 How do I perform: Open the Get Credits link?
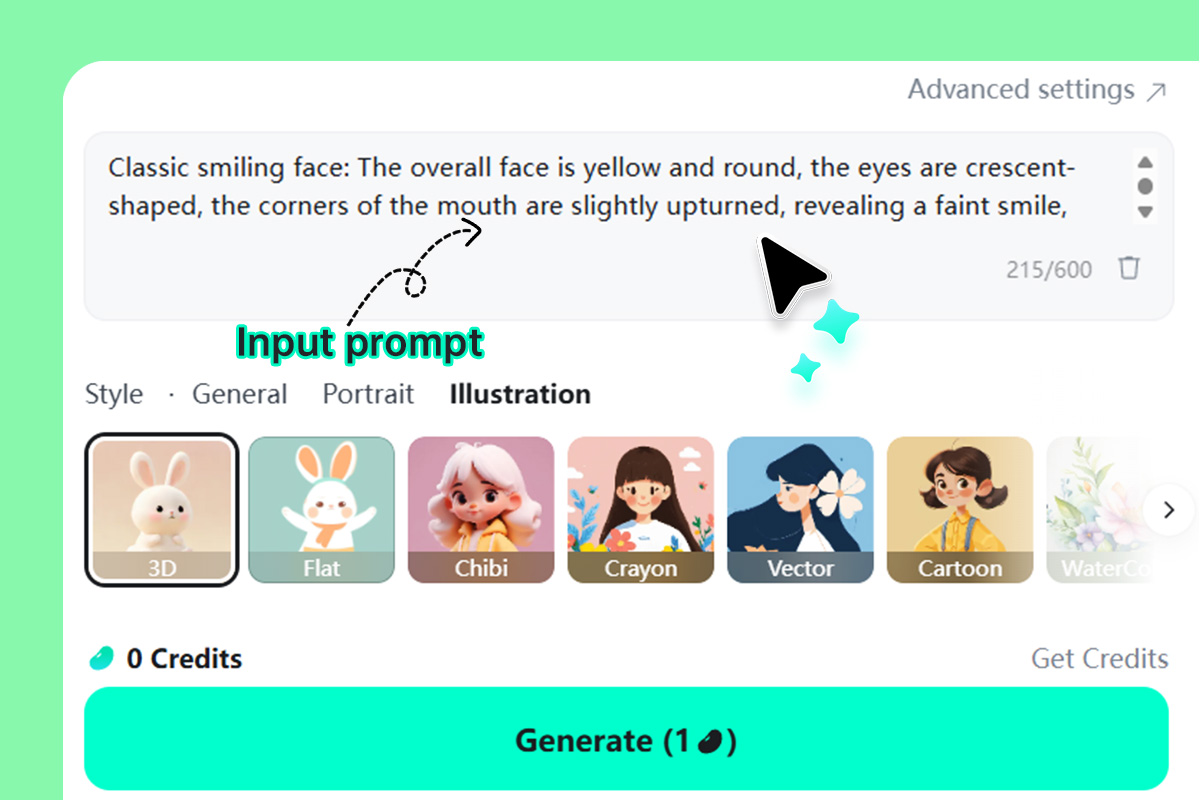pyautogui.click(x=1100, y=659)
